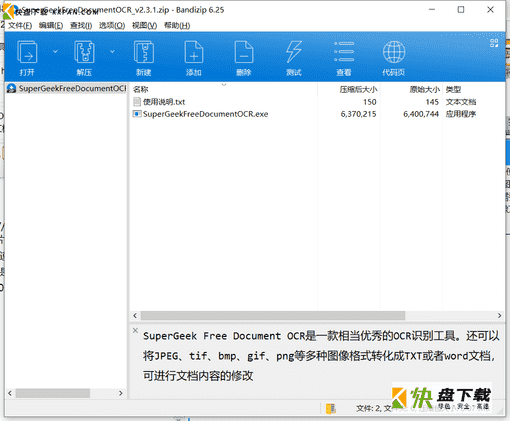This screenshot has width=510, height=421.
Task: Expand the Open button dropdown arrow
Action: [55, 51]
